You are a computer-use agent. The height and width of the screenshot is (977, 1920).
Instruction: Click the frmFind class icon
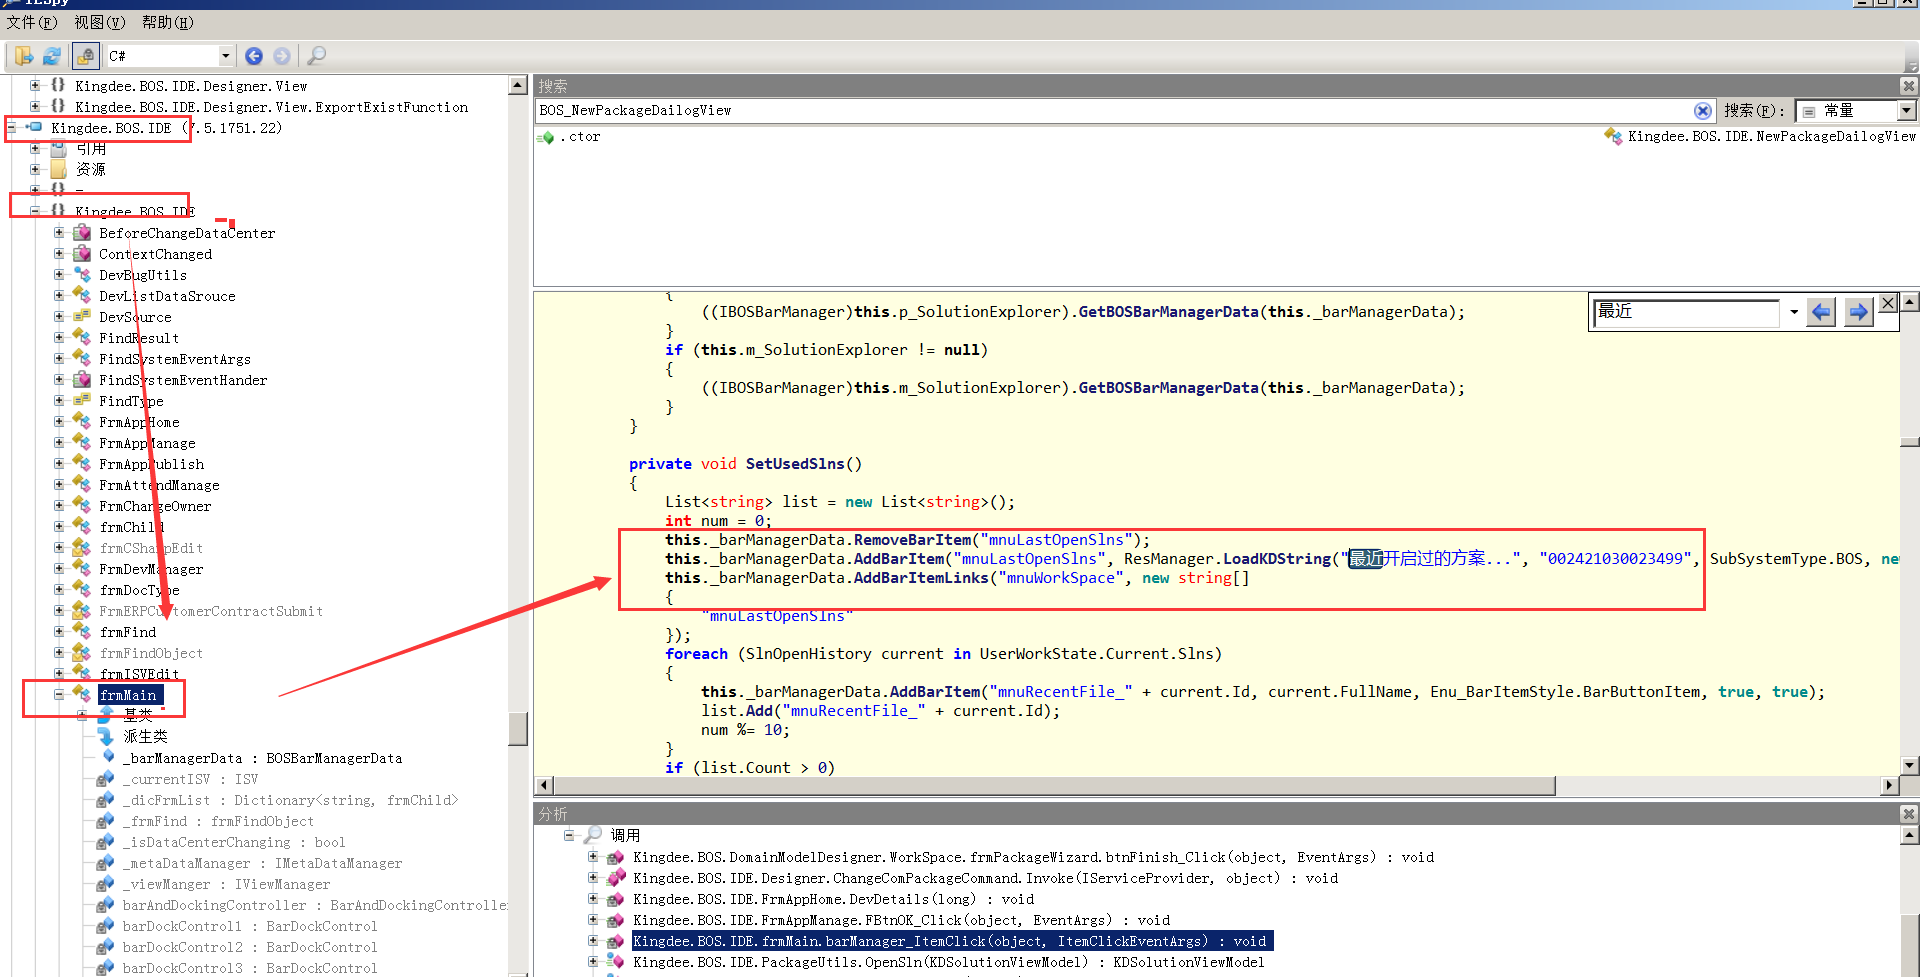coord(82,631)
